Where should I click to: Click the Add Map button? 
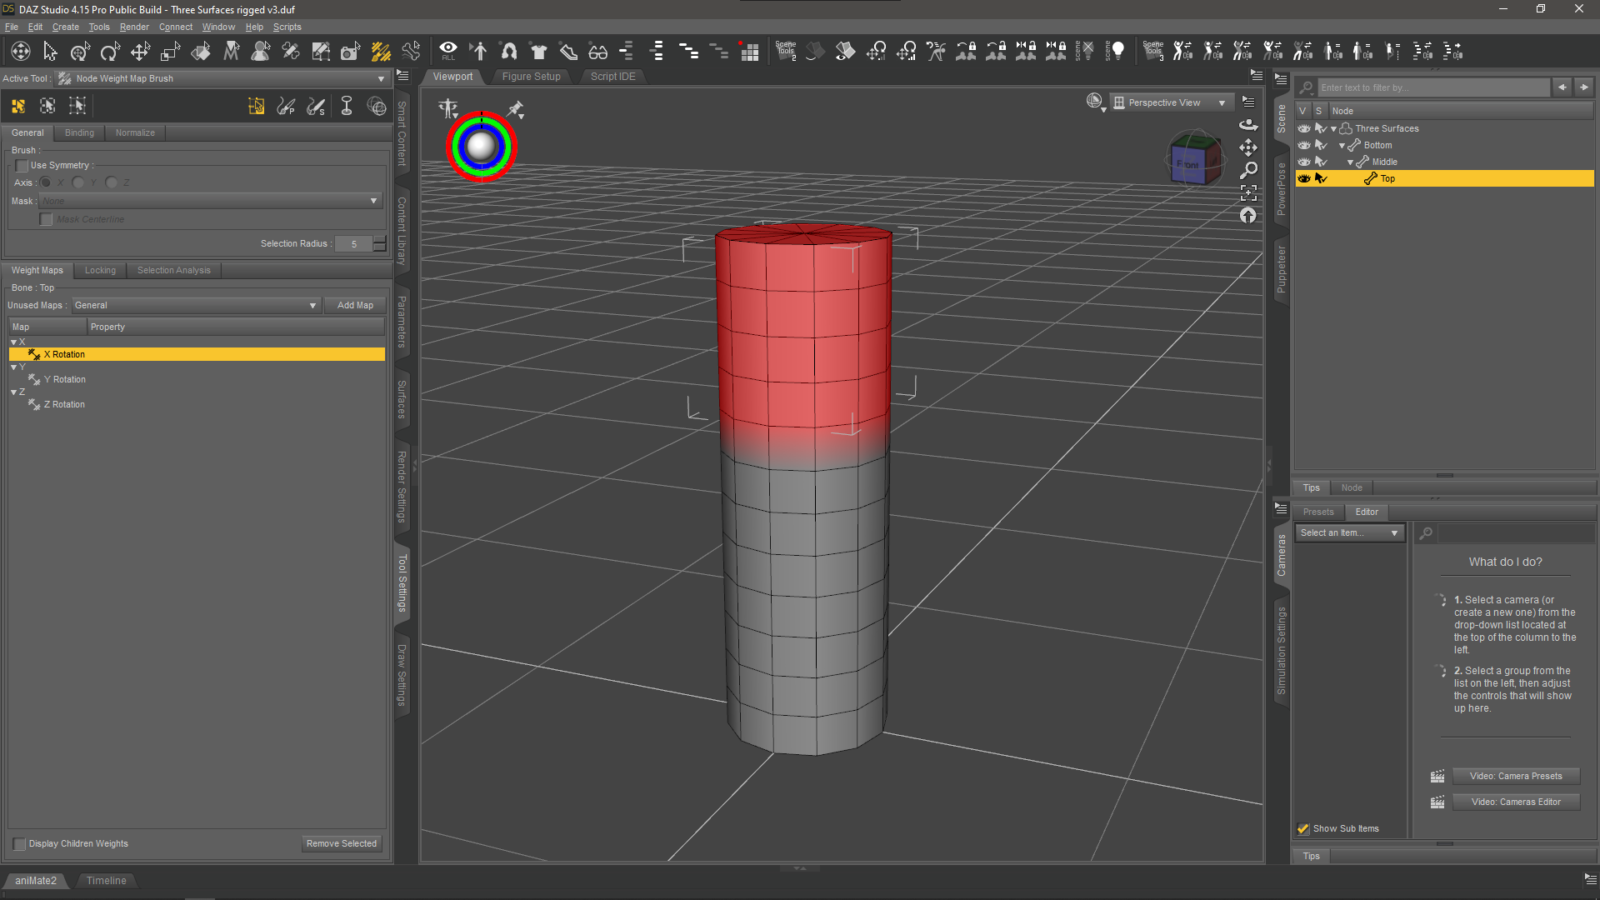pos(355,305)
